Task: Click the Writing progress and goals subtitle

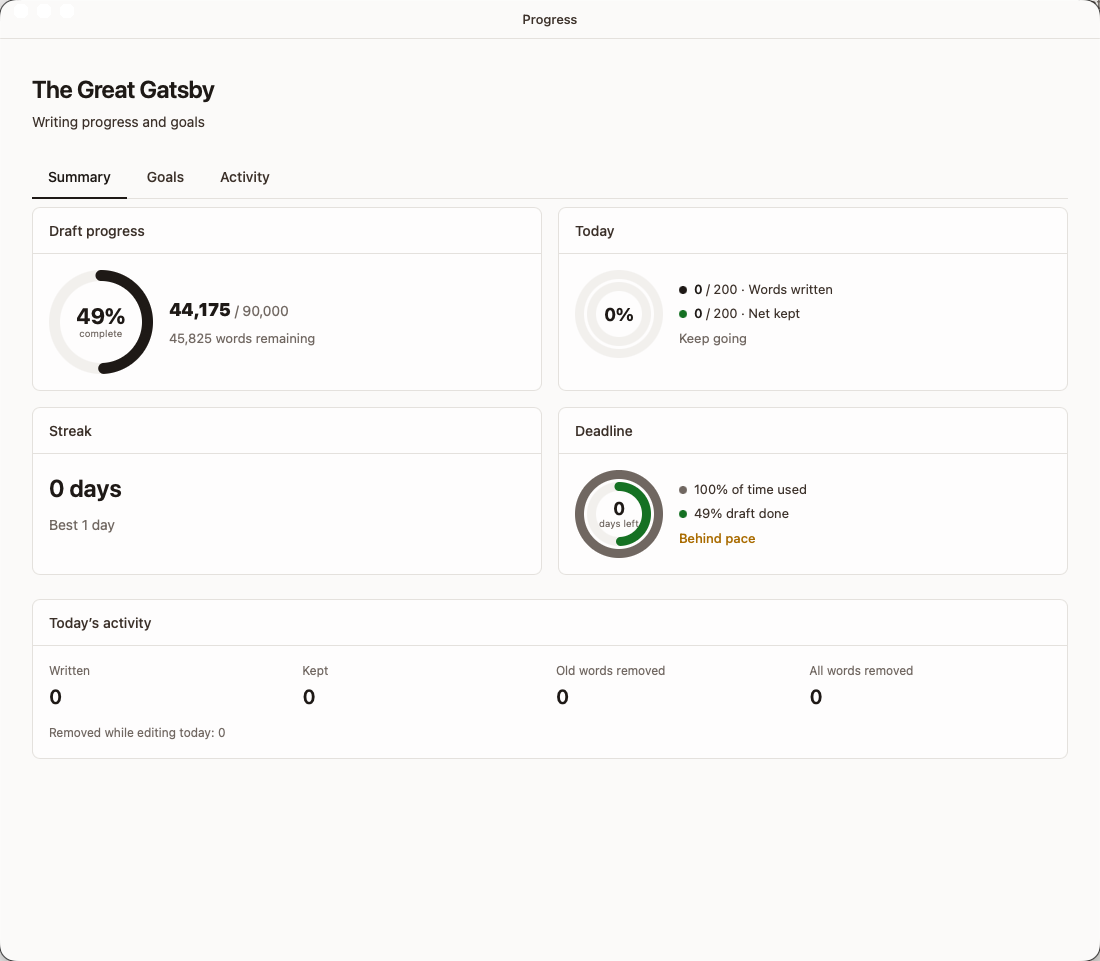Action: [119, 122]
